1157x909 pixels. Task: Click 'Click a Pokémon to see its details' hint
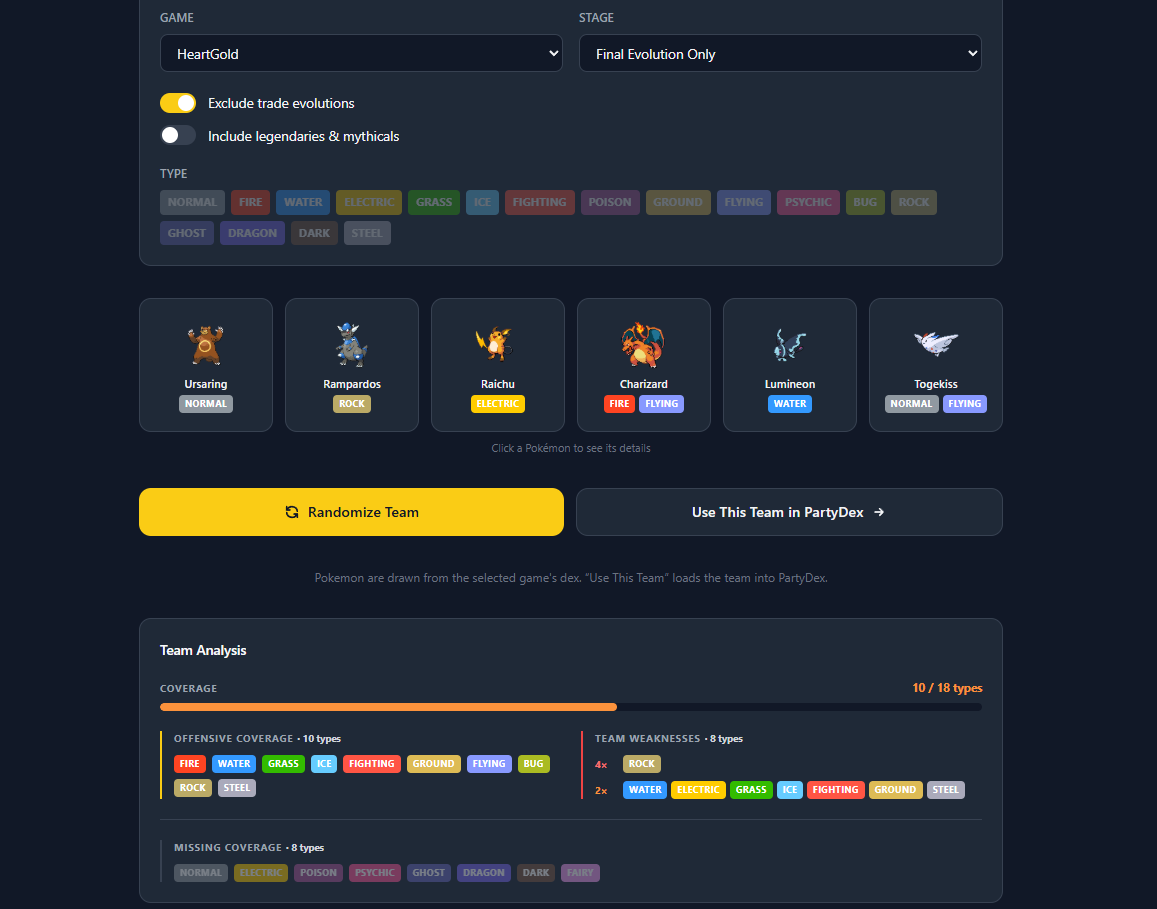tap(571, 448)
